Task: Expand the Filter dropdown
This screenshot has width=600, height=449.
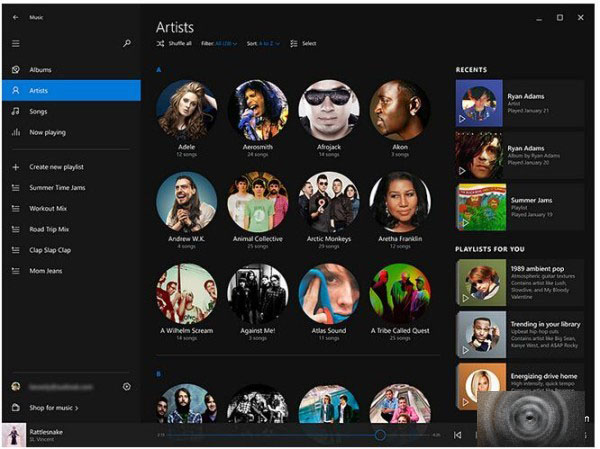Action: 220,44
